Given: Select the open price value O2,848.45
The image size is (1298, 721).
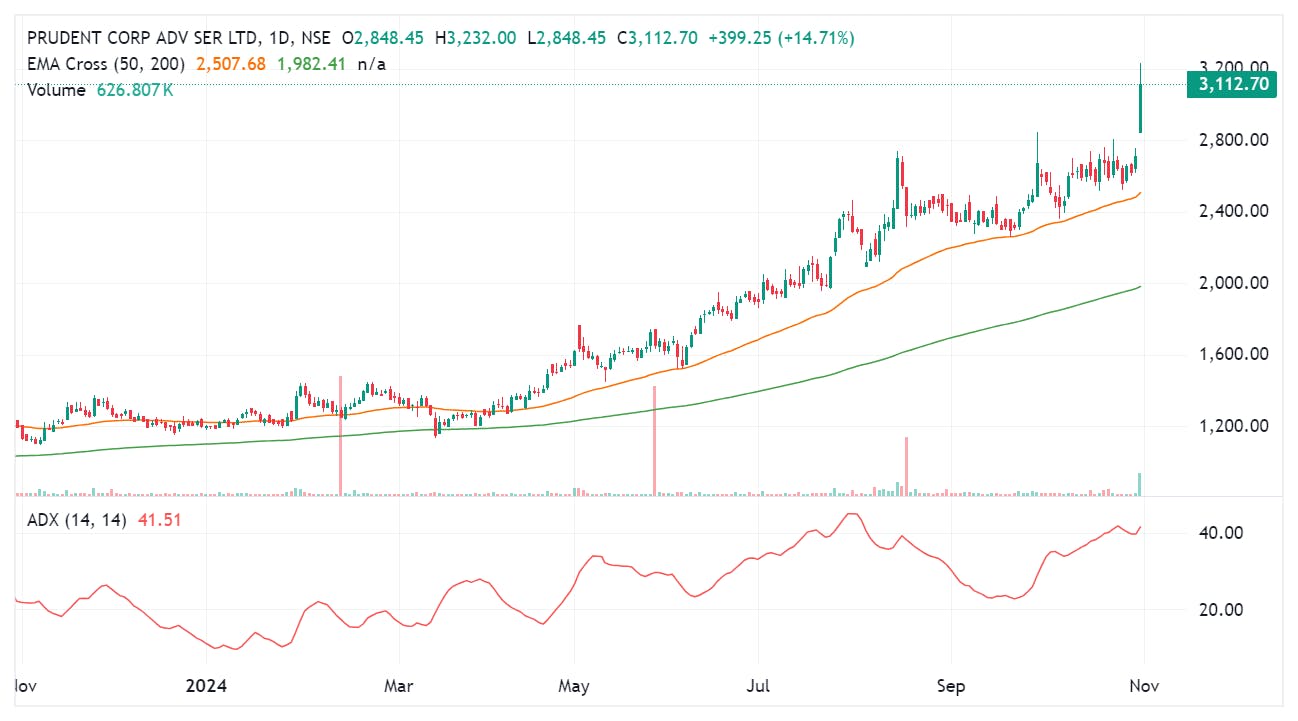Looking at the screenshot, I should [385, 38].
